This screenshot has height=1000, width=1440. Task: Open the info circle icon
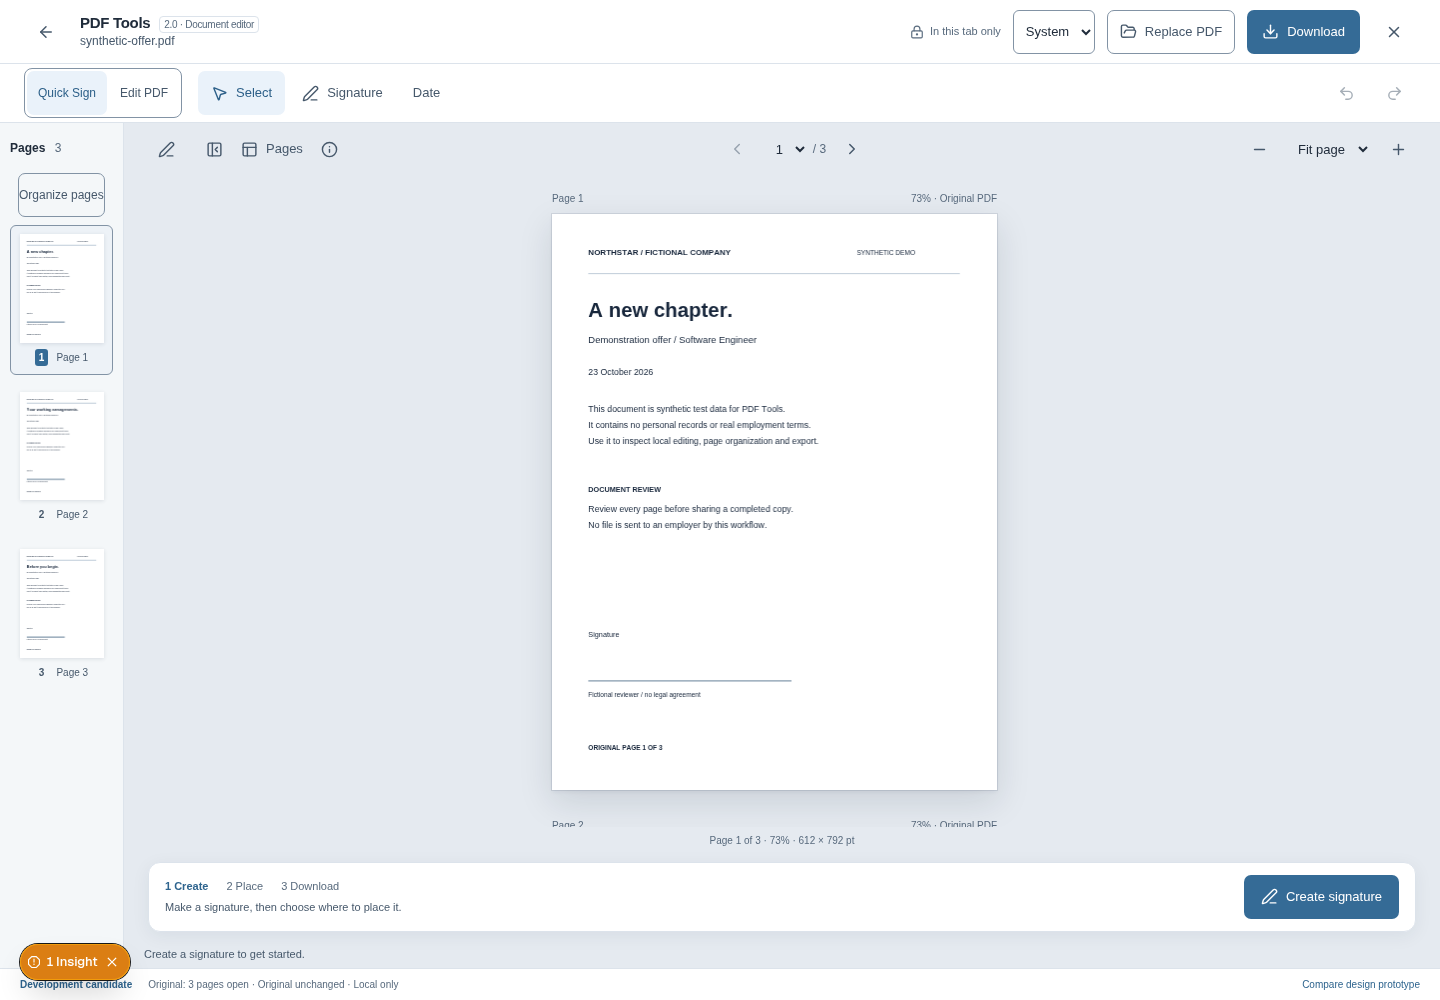(329, 149)
